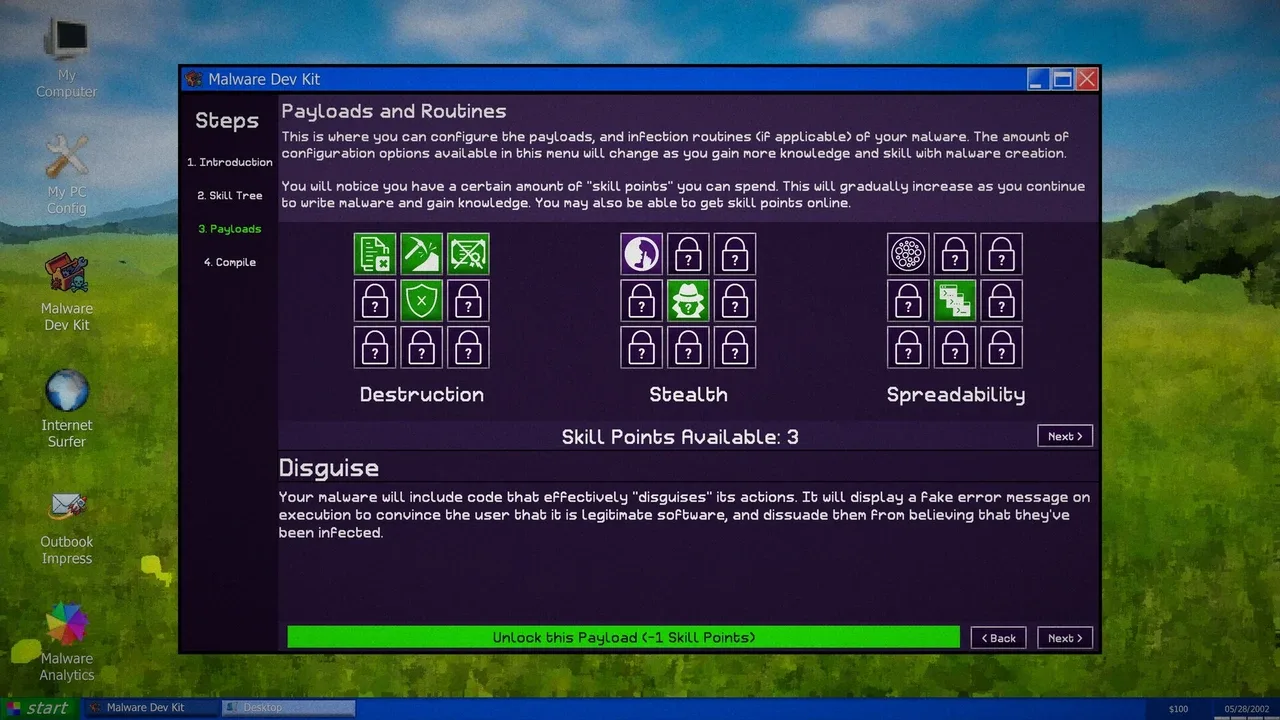Select the pickaxe payload icon in Destruction

point(421,254)
